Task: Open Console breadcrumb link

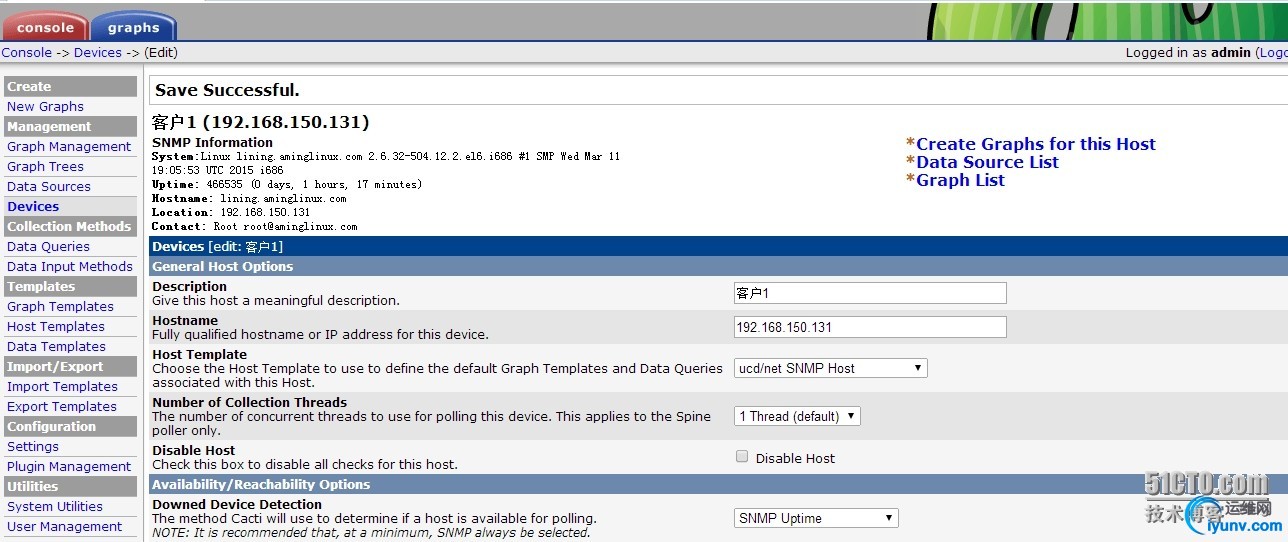Action: (x=27, y=53)
